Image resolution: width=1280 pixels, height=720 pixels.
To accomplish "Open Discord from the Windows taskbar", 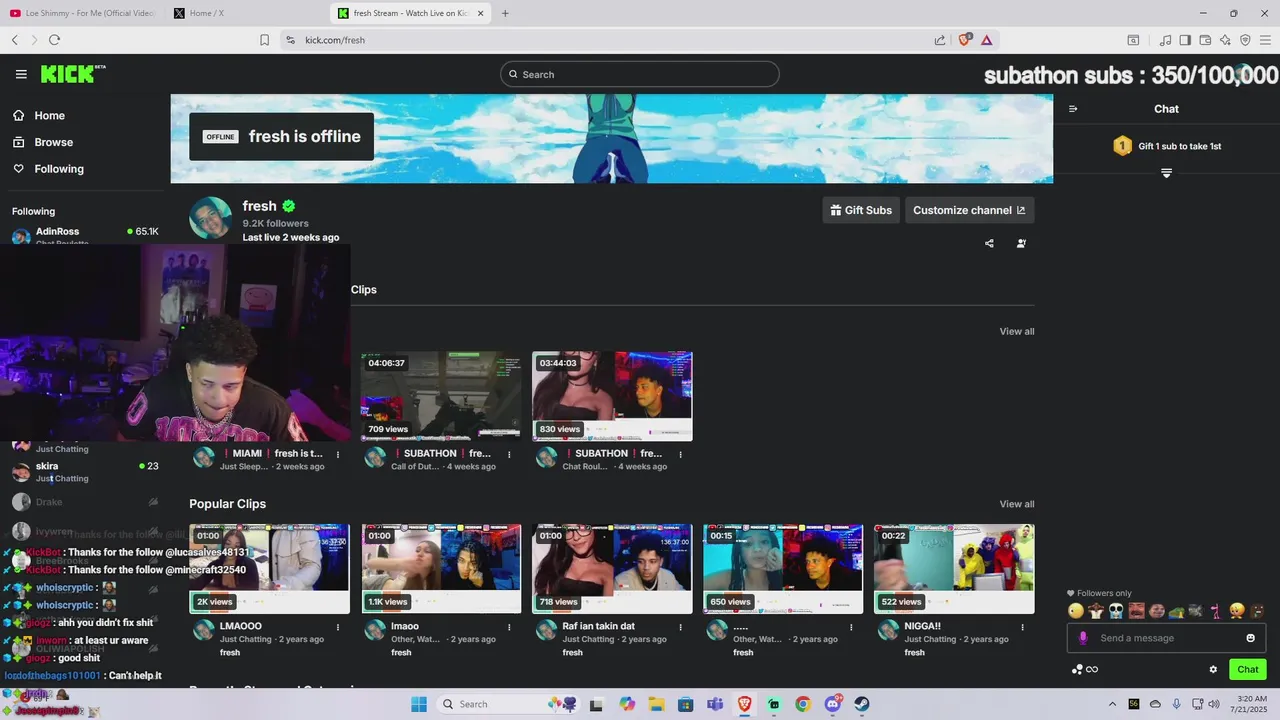I will (x=832, y=704).
